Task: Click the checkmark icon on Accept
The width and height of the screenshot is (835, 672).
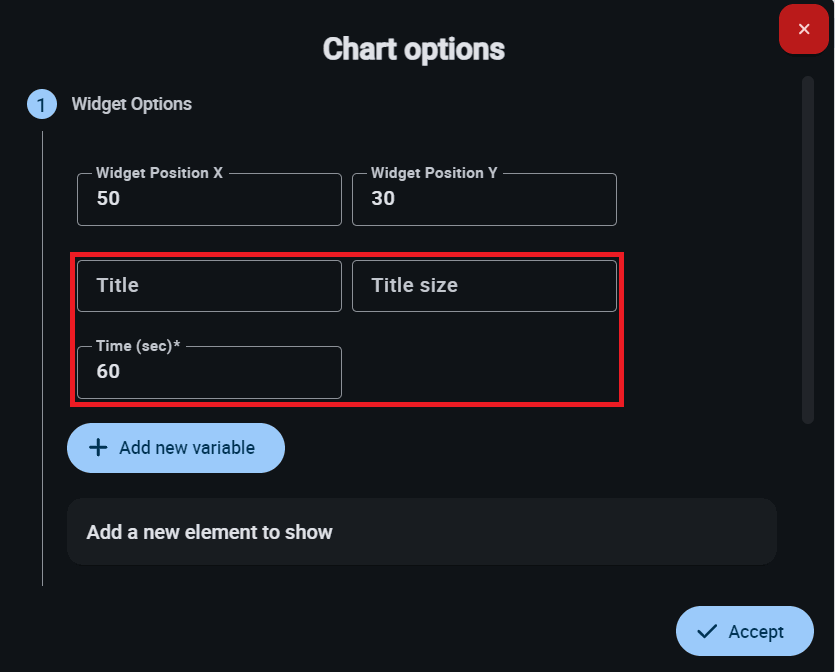Action: point(707,632)
